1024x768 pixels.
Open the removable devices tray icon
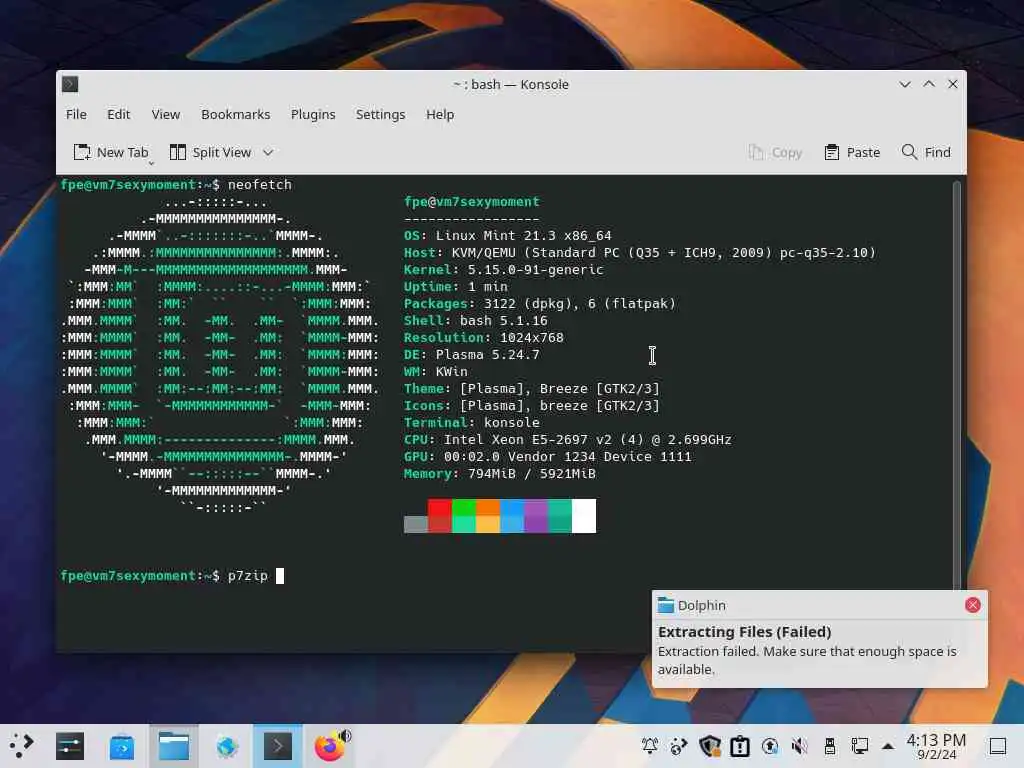829,746
